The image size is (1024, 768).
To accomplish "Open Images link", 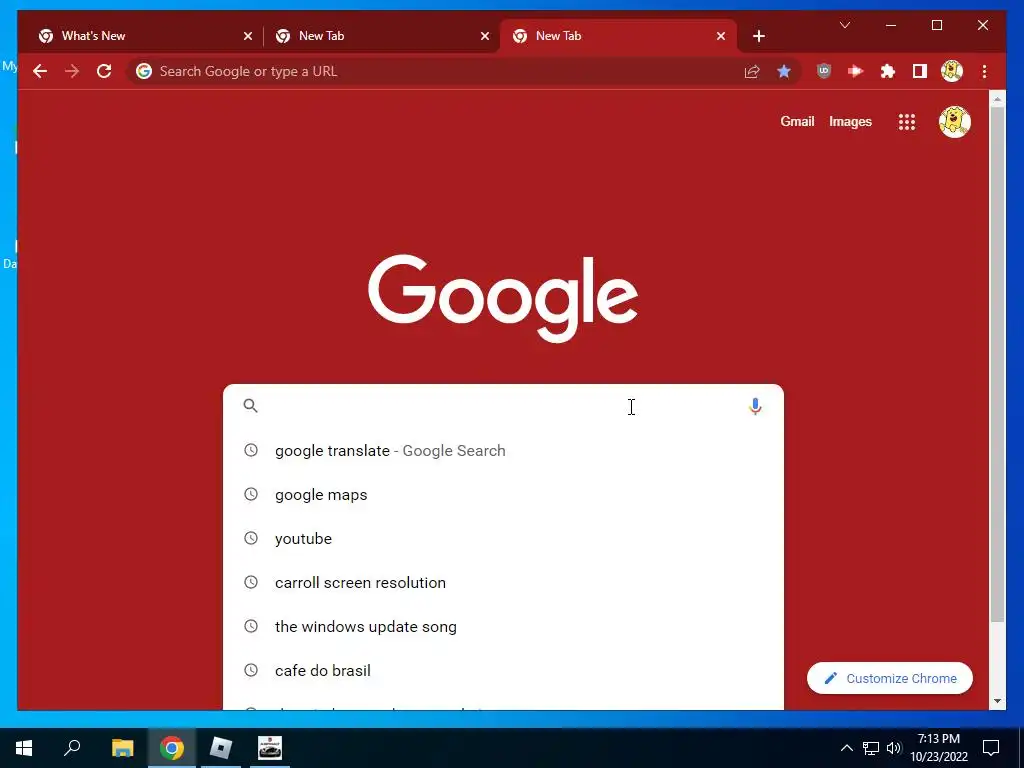I will click(x=850, y=121).
